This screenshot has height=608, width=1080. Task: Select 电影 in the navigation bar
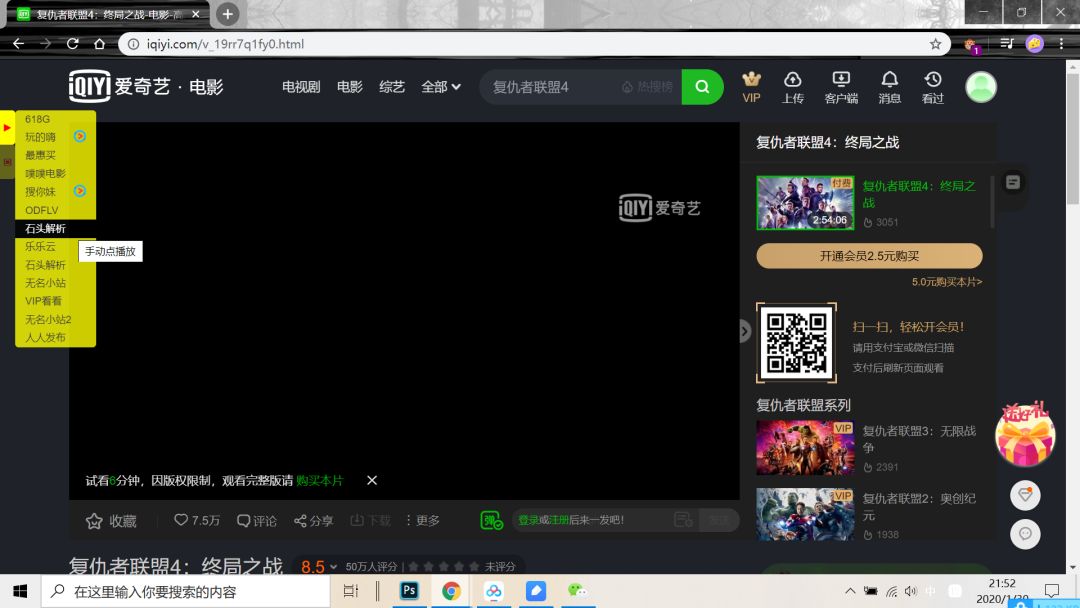348,87
